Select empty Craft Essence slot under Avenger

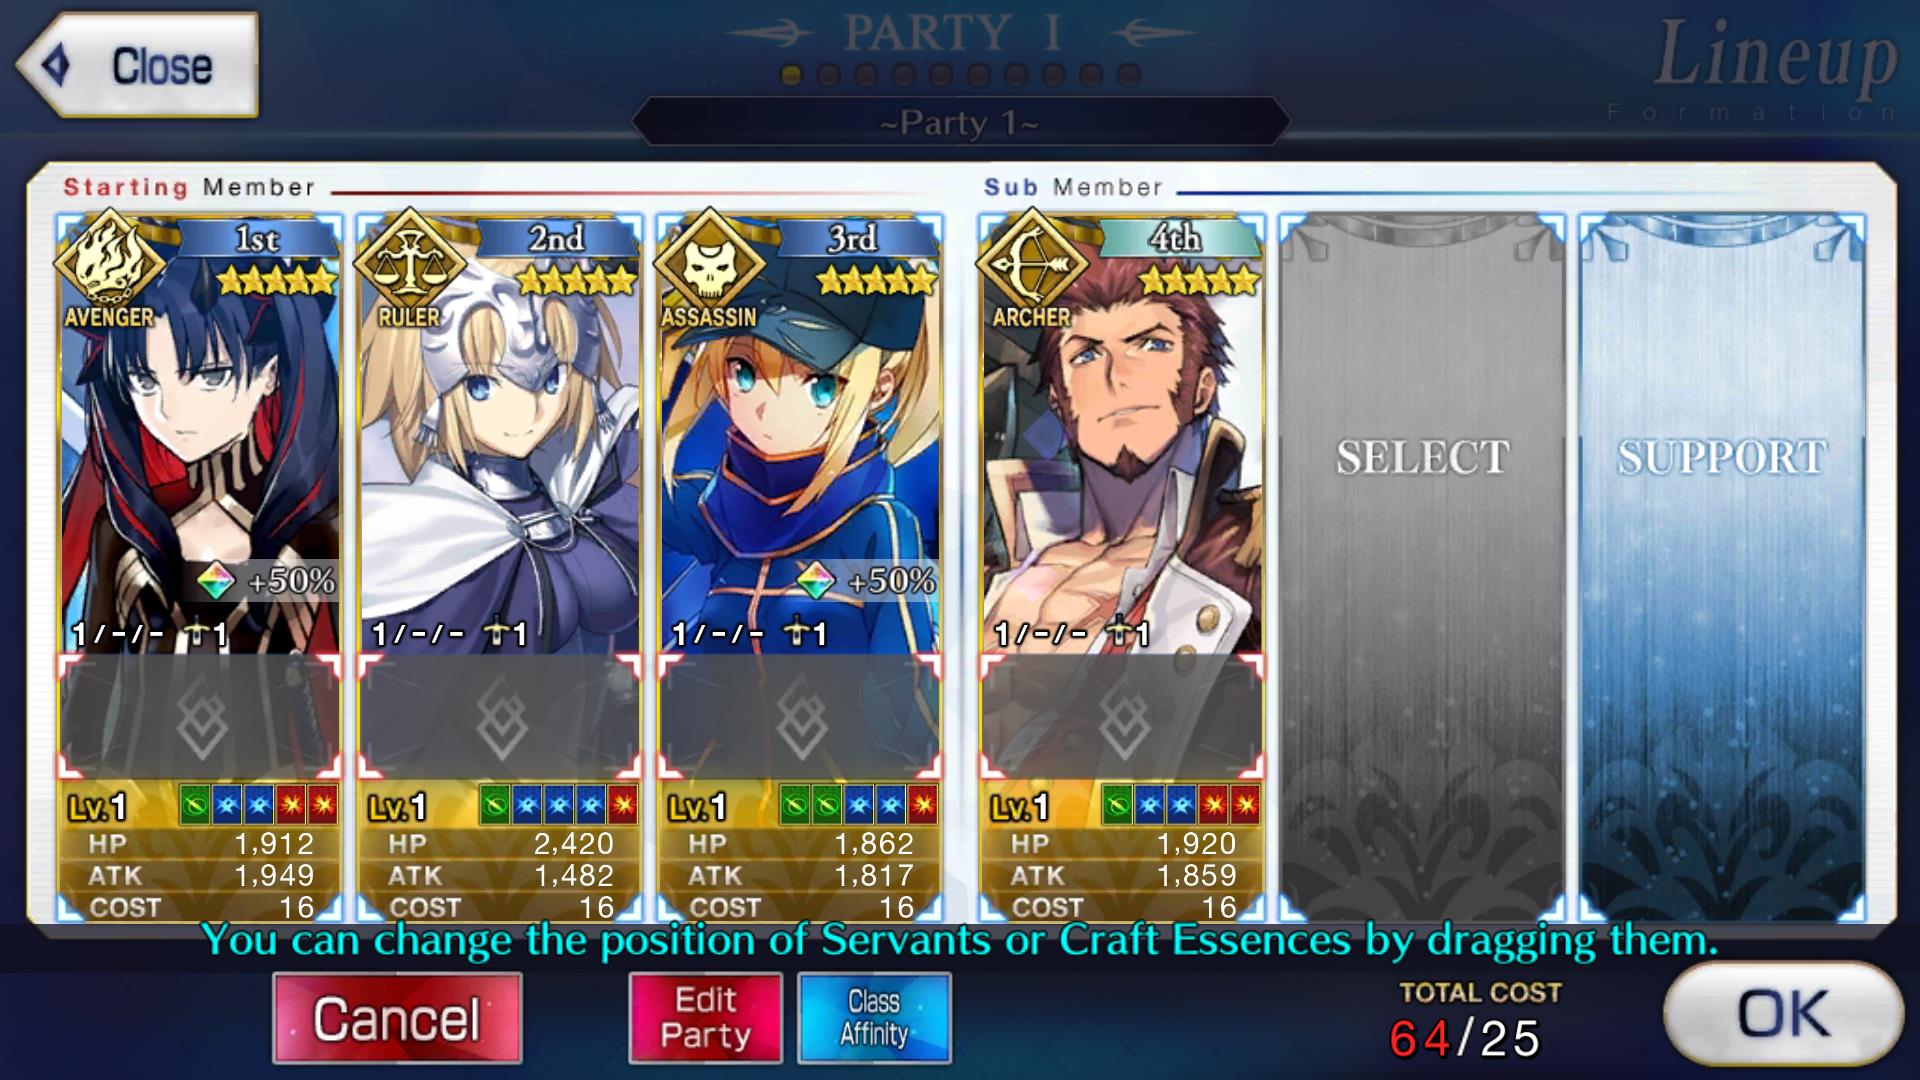tap(200, 717)
